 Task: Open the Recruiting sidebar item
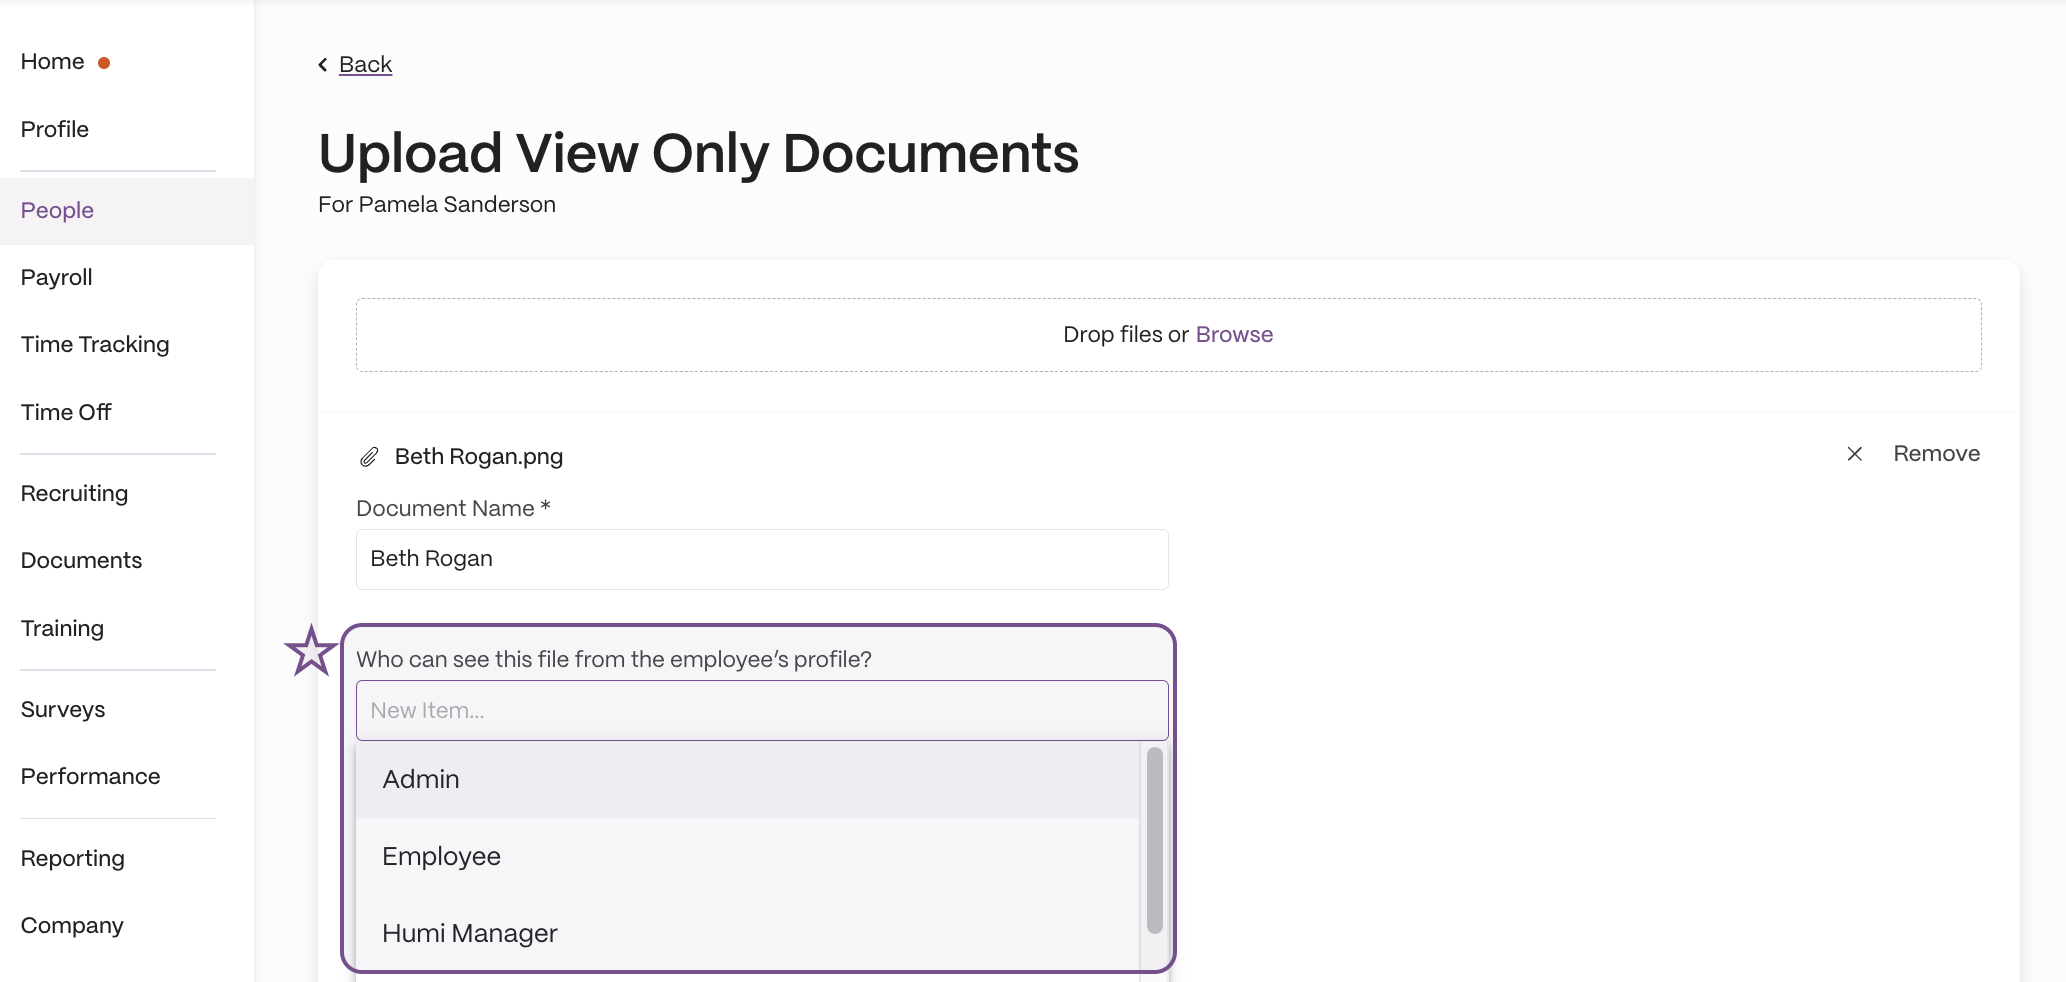(75, 494)
